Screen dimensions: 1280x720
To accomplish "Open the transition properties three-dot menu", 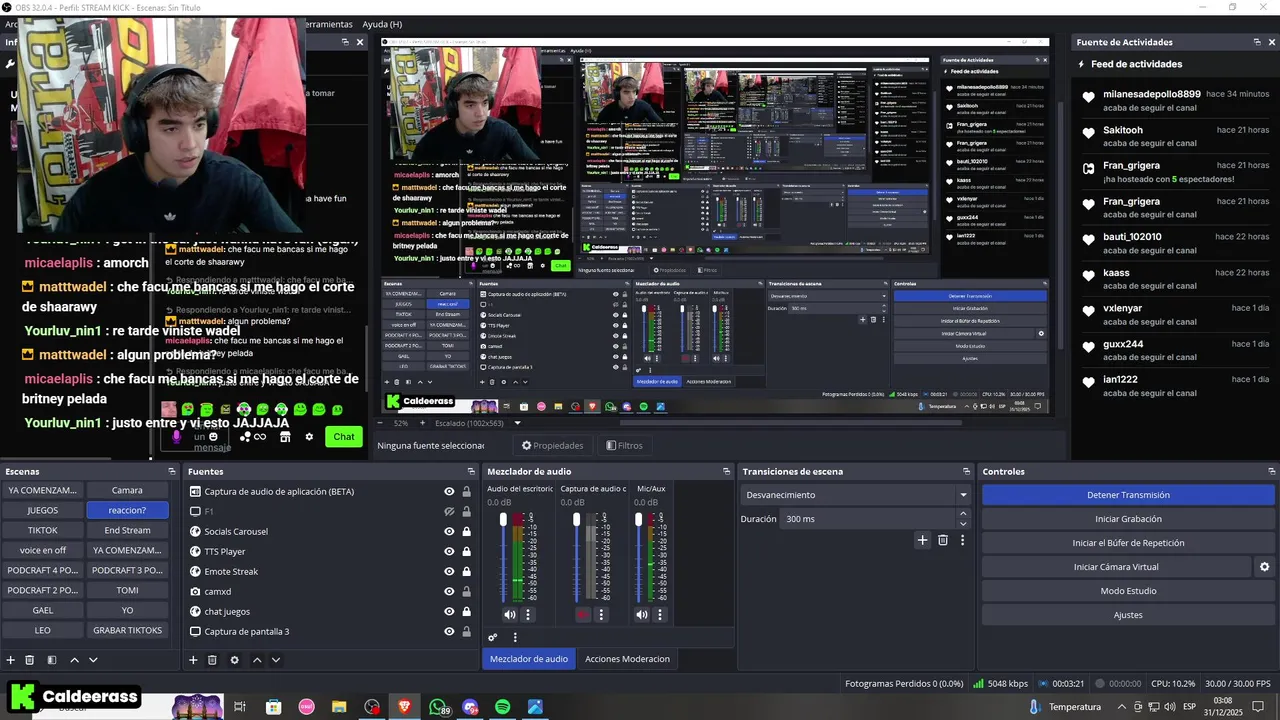I will point(963,540).
